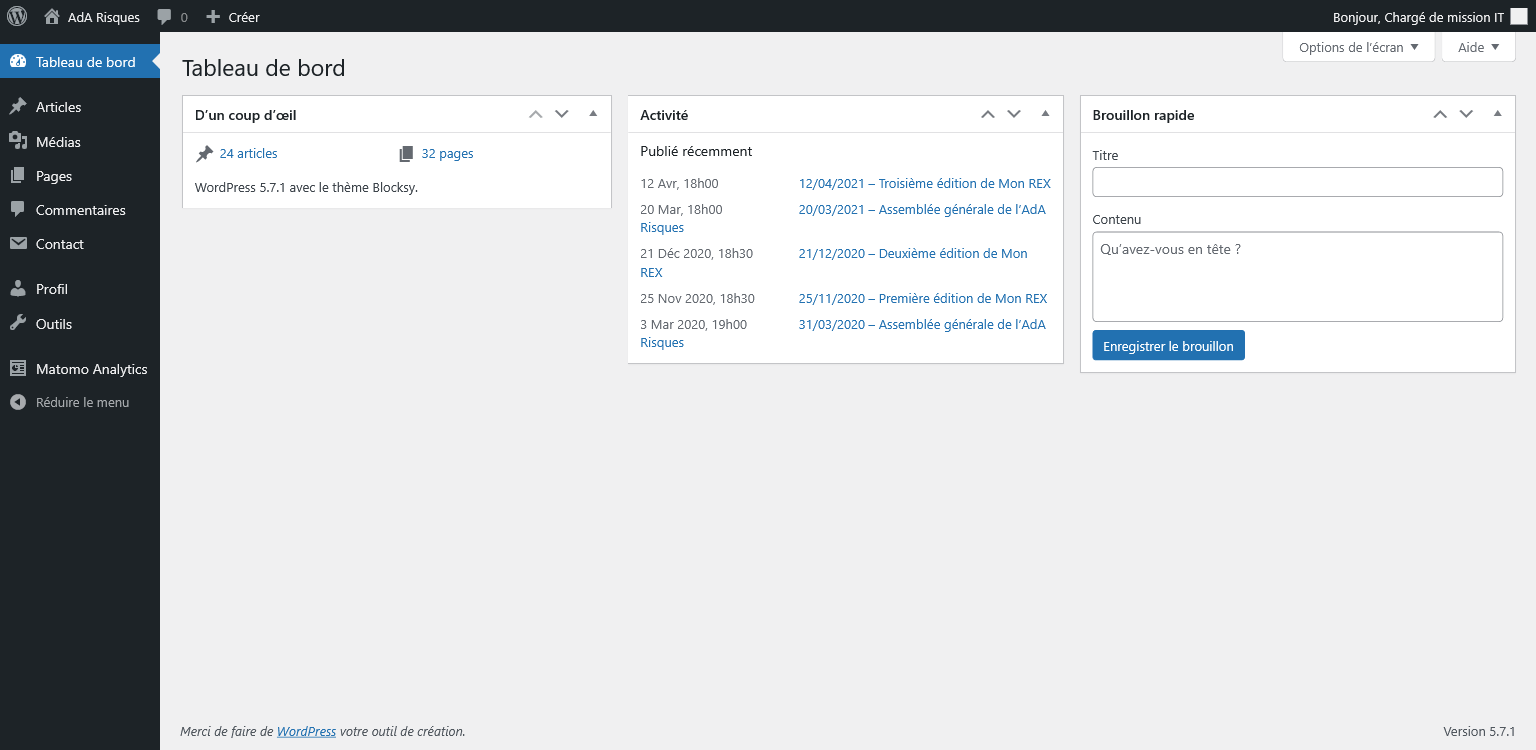Click the WordPress logo icon
The height and width of the screenshot is (750, 1536).
coord(17,17)
